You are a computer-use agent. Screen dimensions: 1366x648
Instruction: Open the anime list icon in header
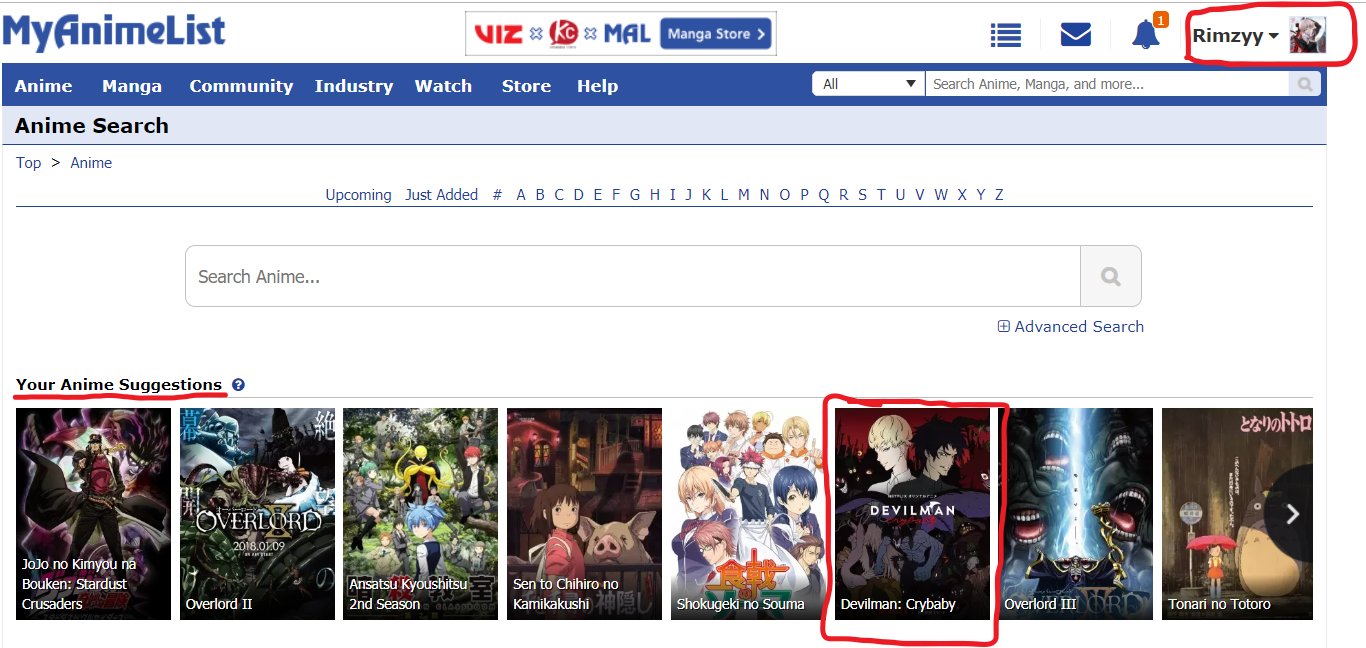pyautogui.click(x=1005, y=35)
